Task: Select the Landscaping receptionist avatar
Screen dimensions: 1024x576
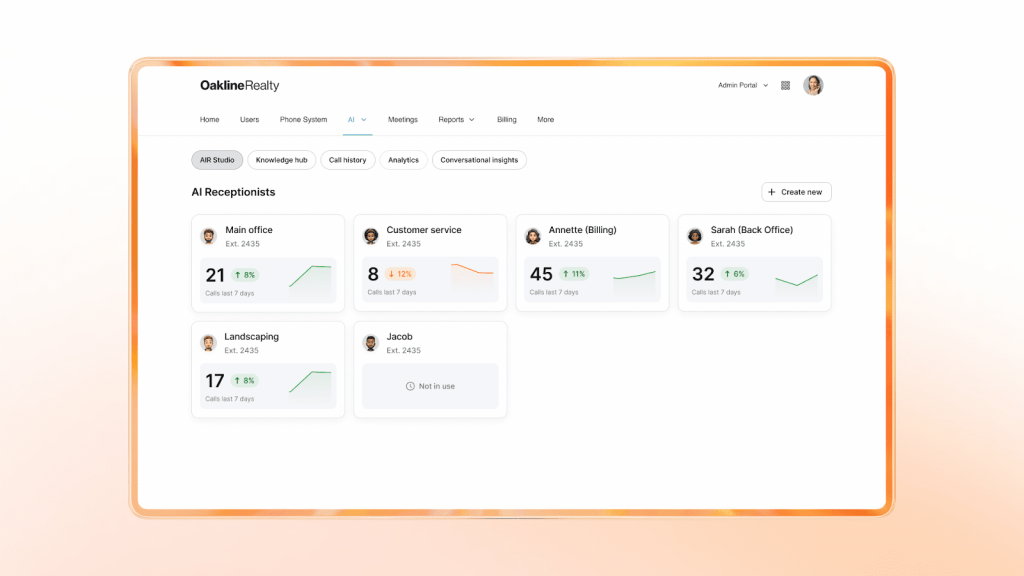Action: (209, 342)
